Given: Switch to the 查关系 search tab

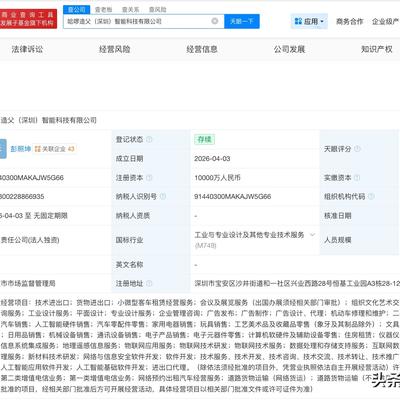Looking at the screenshot, I should 130,10.
